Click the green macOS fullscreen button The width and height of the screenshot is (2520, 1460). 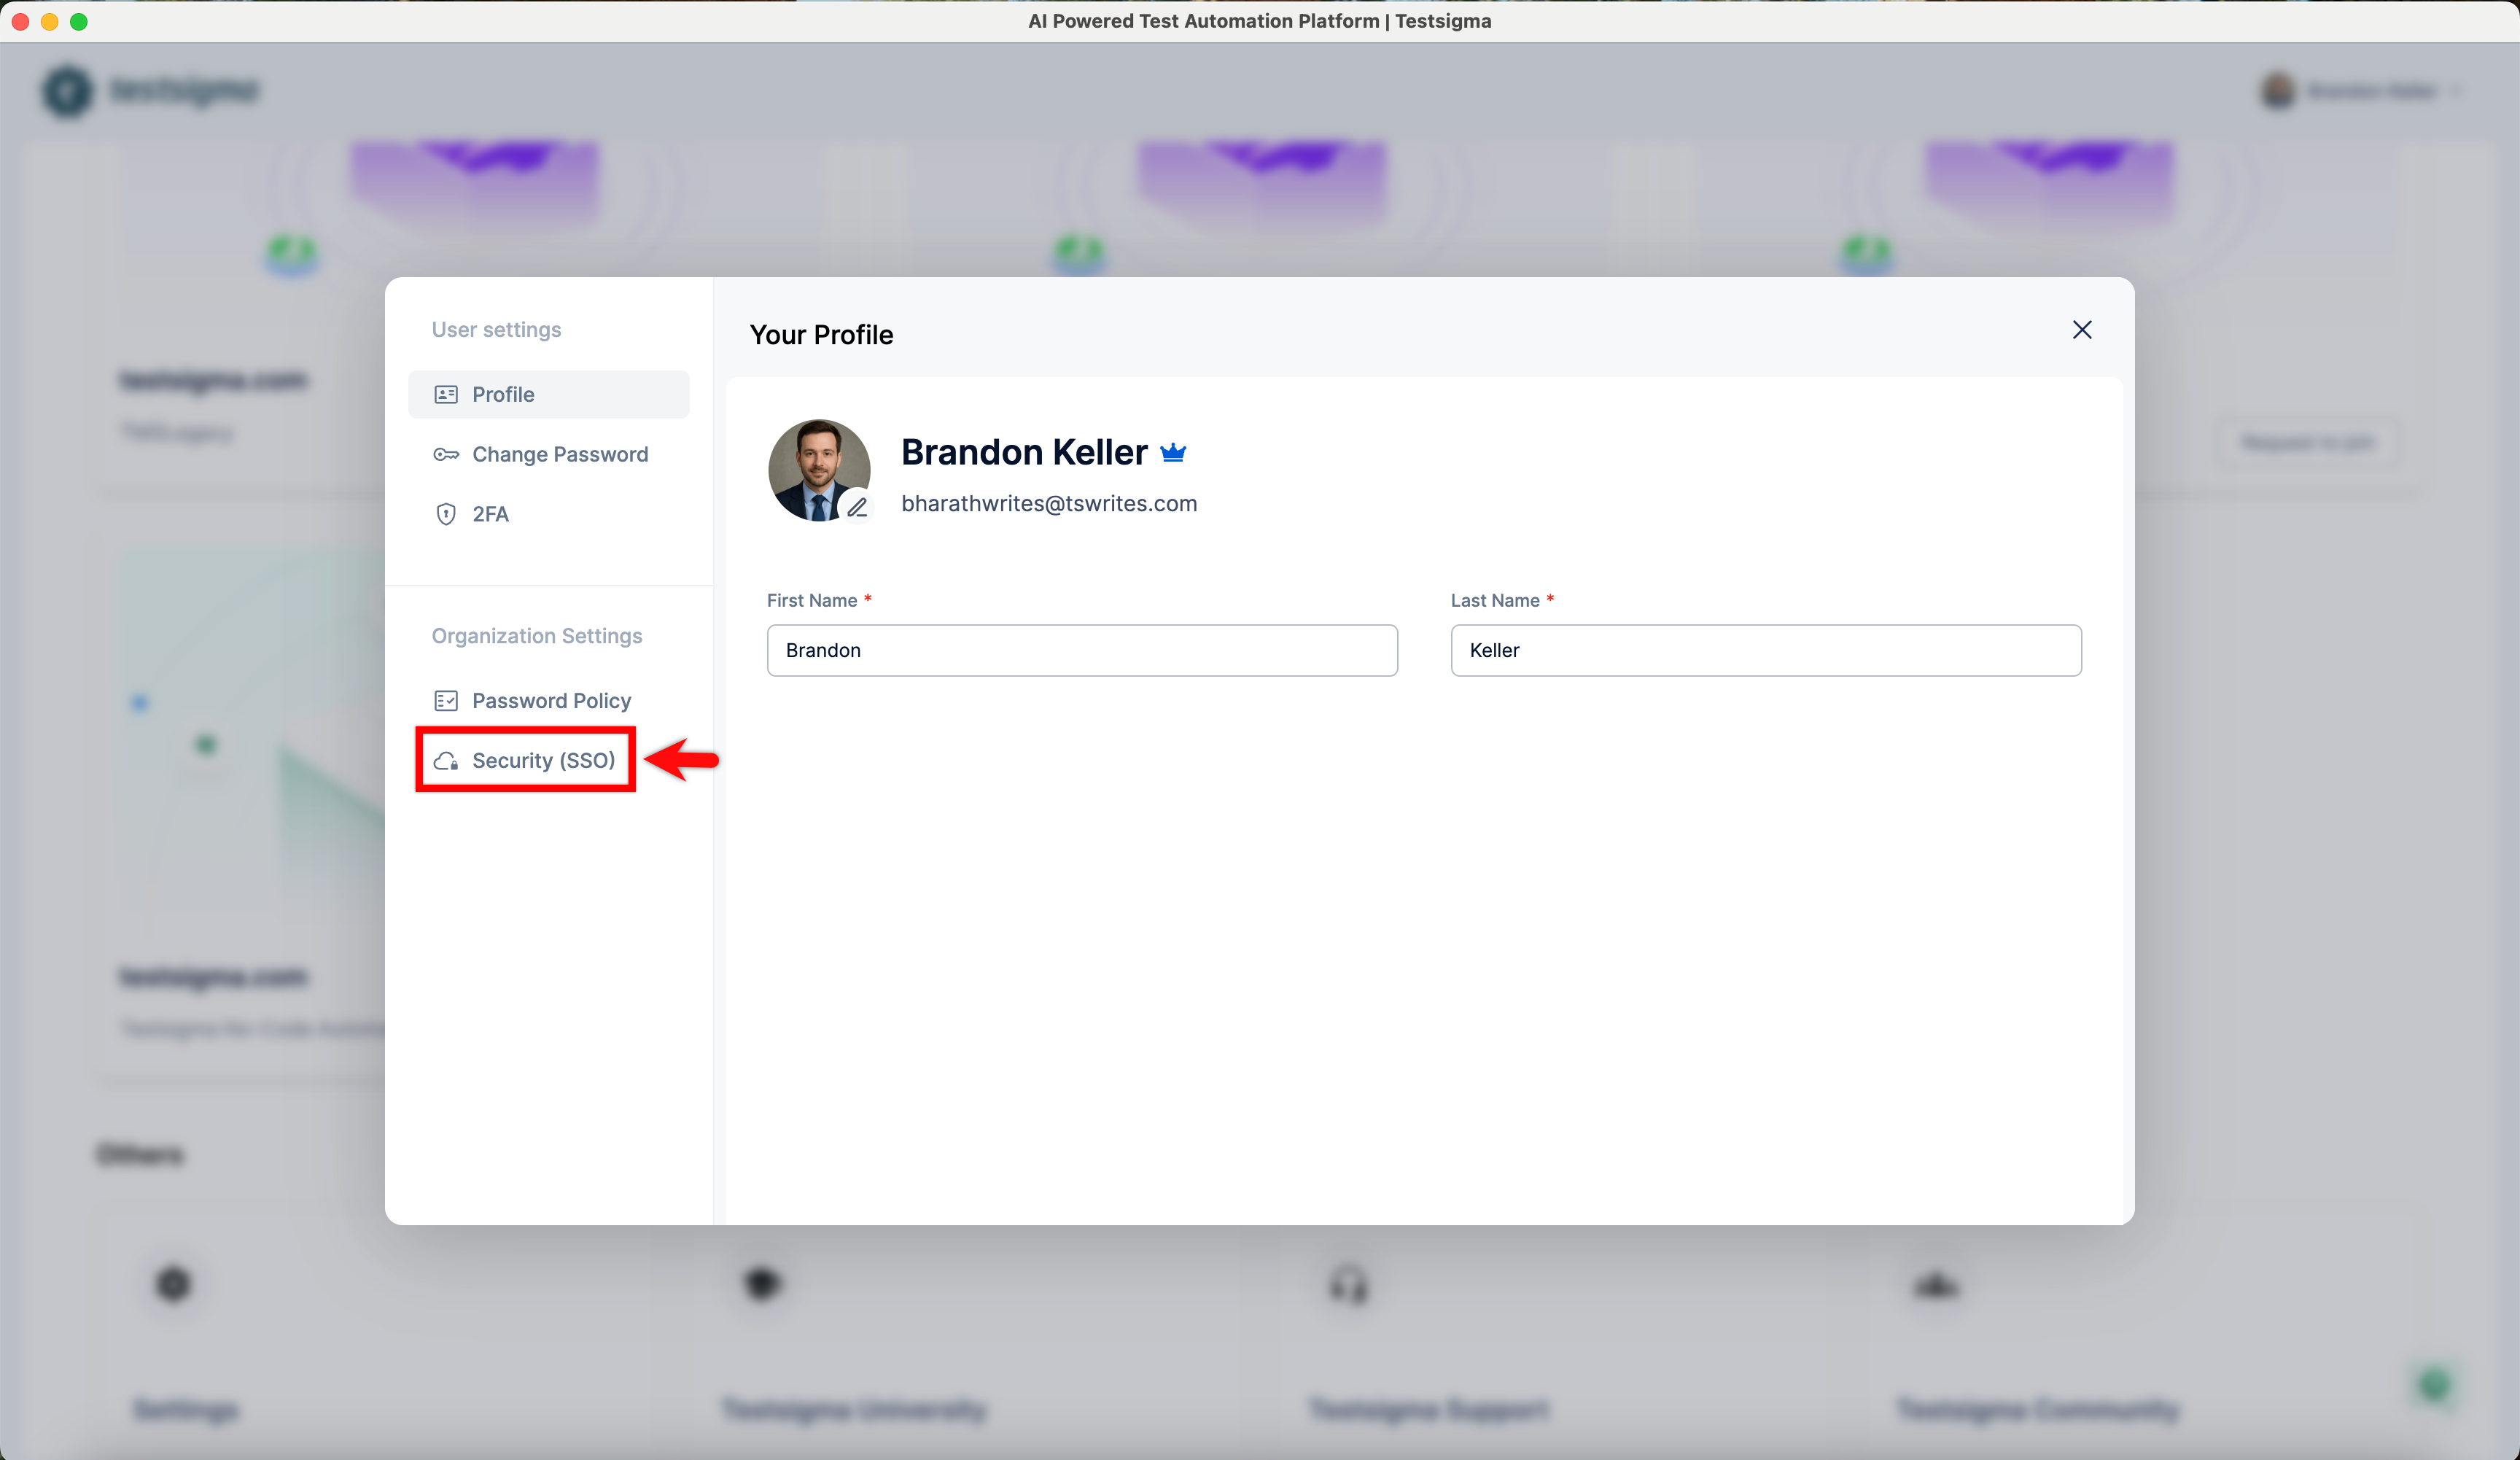(x=79, y=21)
